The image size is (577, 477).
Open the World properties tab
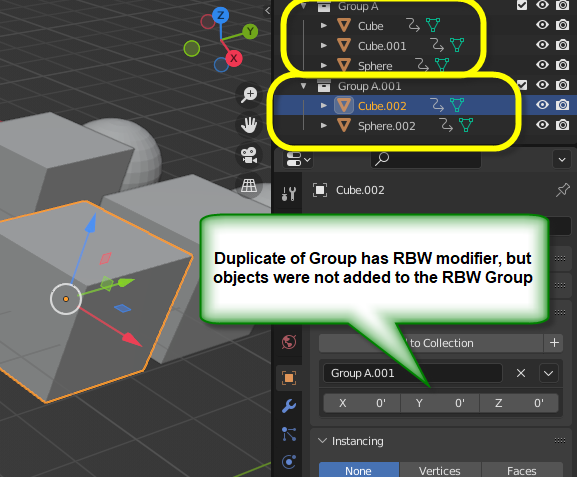coord(289,342)
